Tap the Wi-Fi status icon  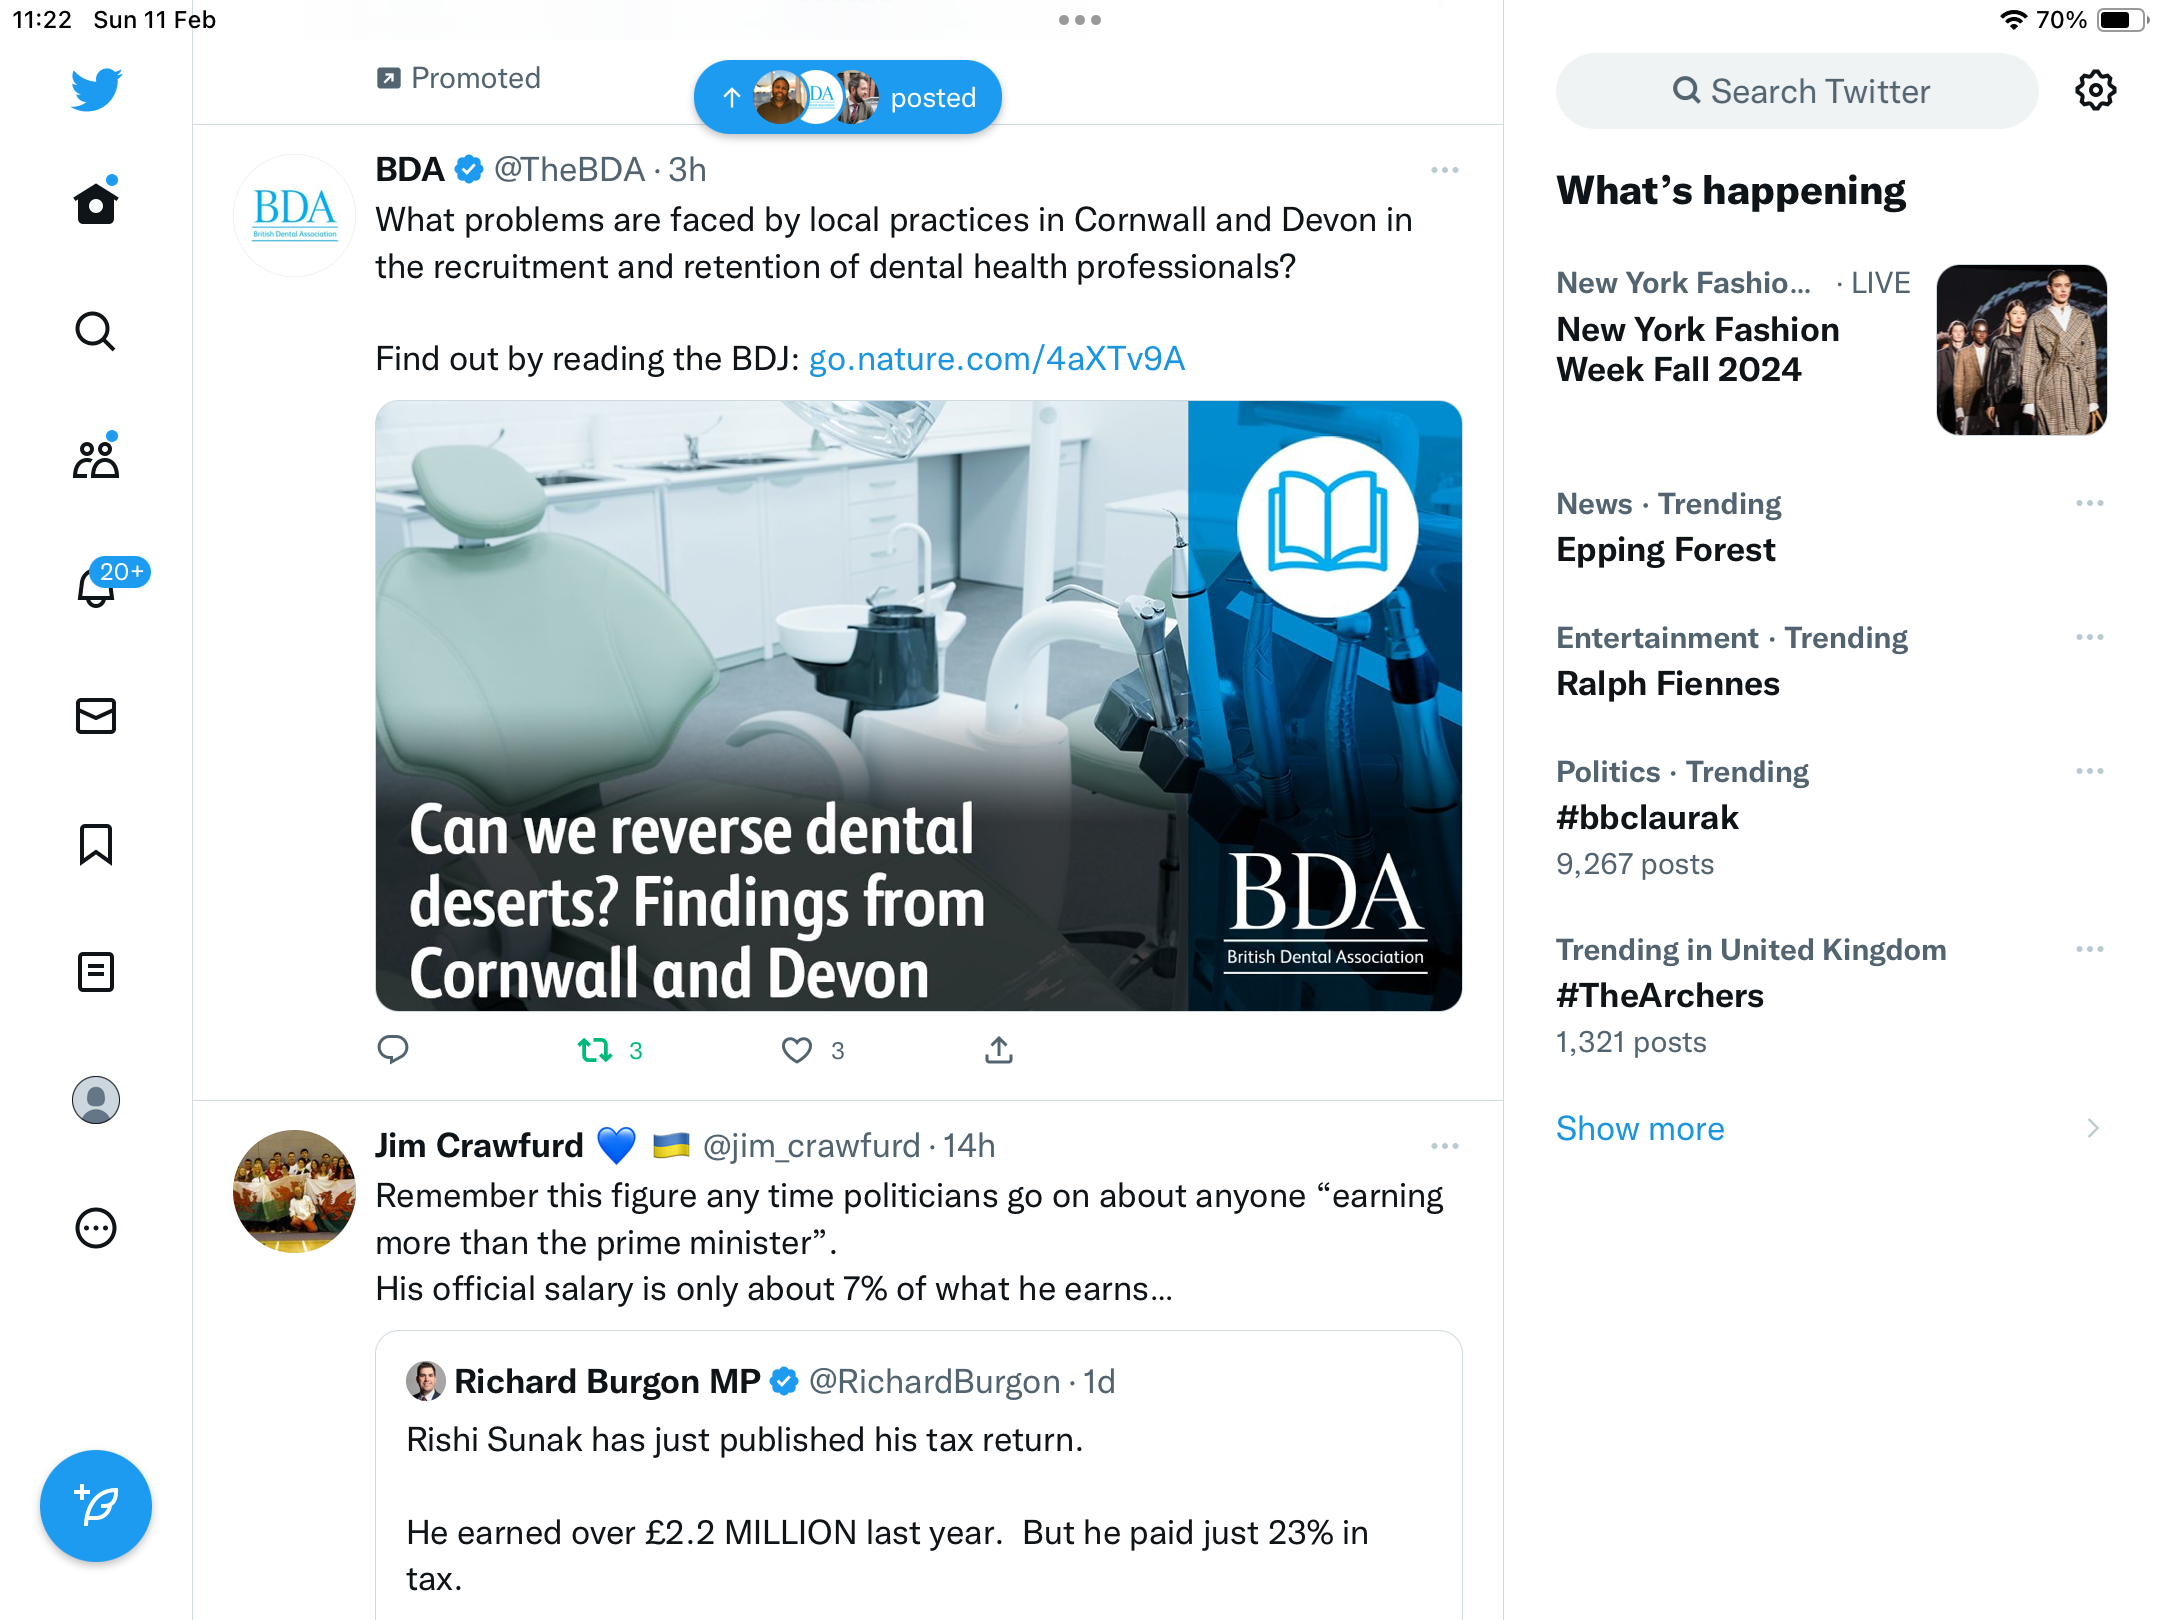click(x=2012, y=20)
